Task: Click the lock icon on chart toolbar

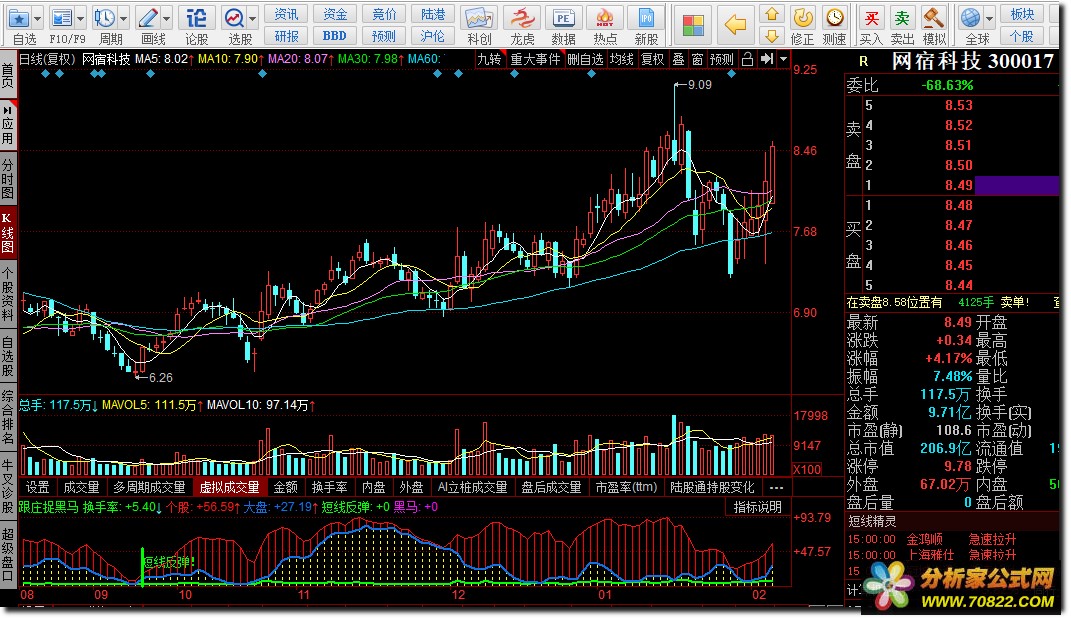Action: point(748,59)
